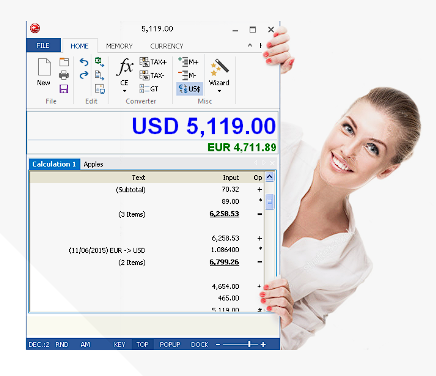Select the 4,654.00 input cell

225,286
